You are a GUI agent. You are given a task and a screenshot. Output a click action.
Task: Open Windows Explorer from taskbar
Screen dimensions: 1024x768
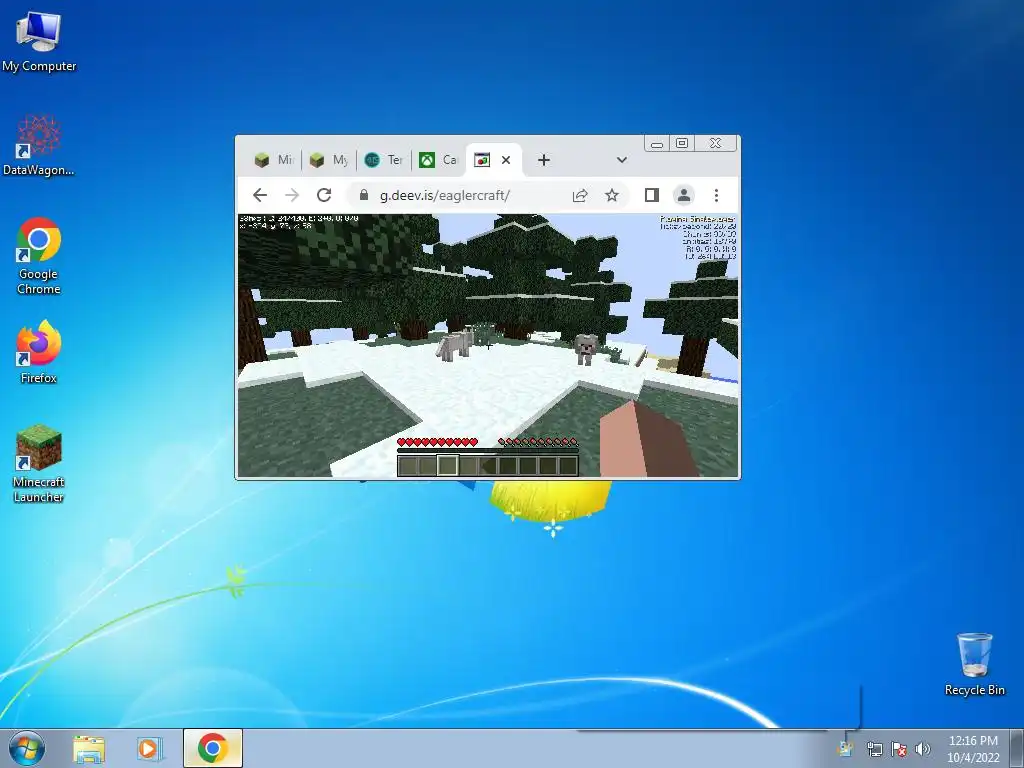89,748
